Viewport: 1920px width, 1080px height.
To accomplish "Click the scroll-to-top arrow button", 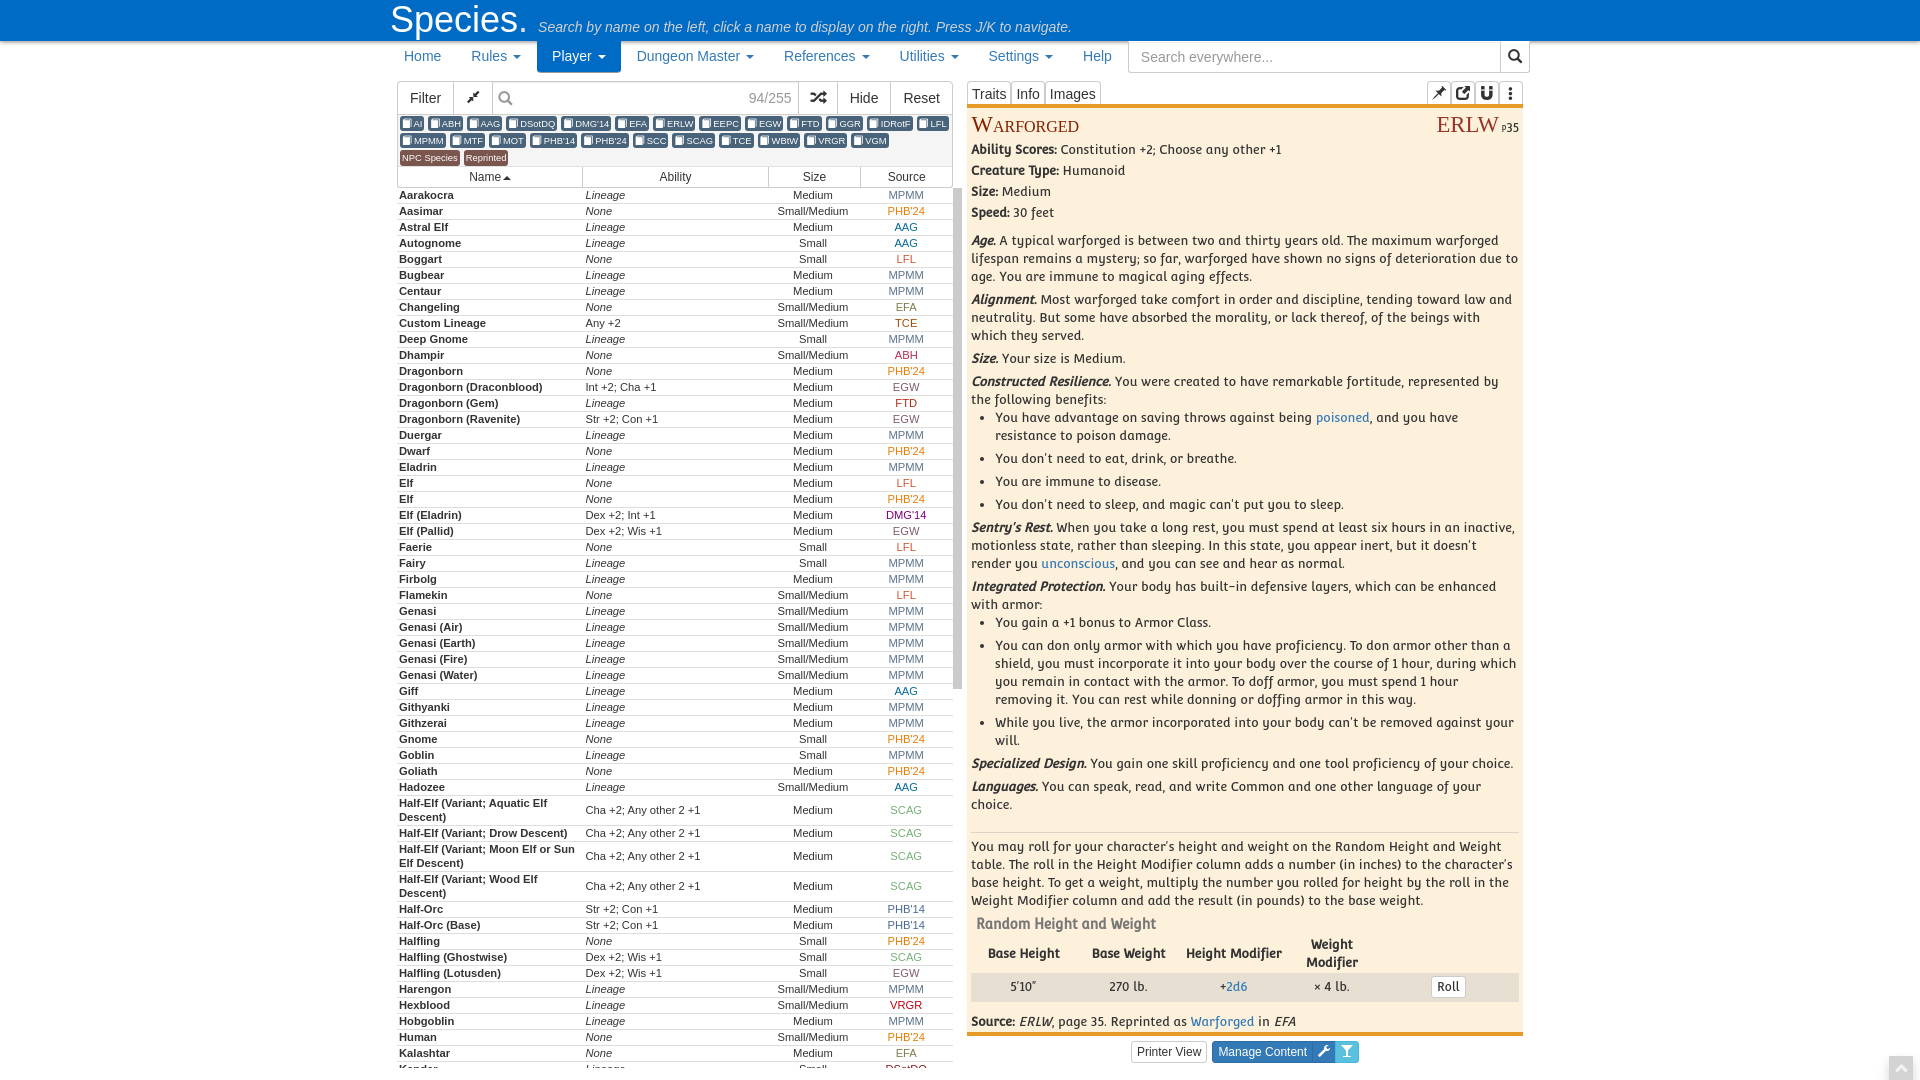I will click(1901, 1068).
